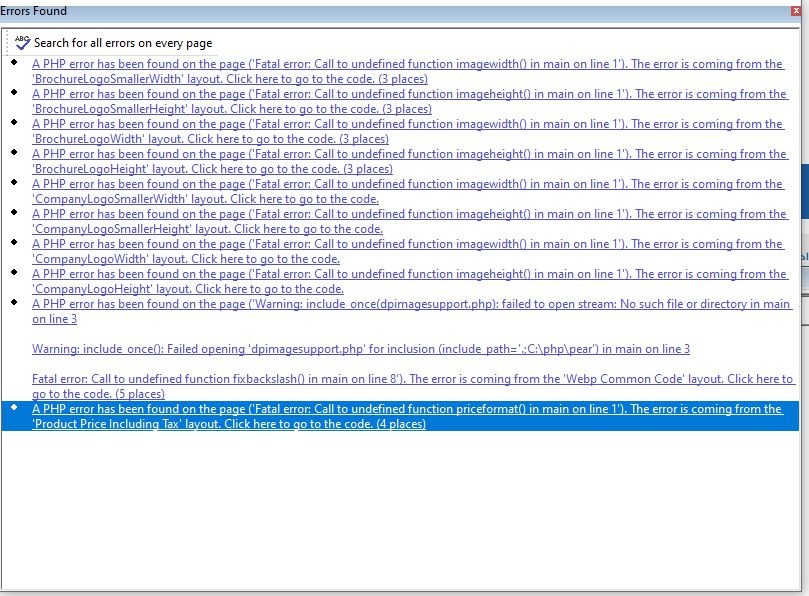This screenshot has height=596, width=809.
Task: Click the Errors Found title text
Action: (33, 11)
